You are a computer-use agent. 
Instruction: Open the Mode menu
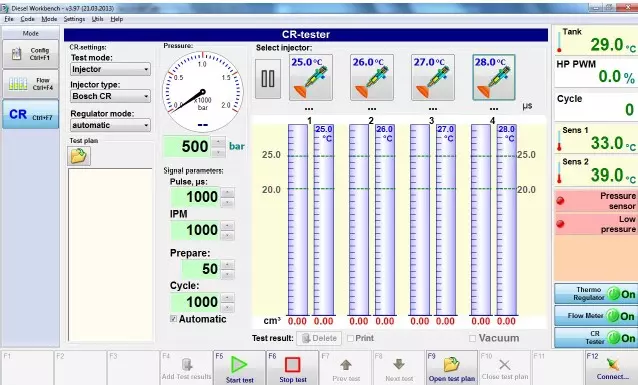tap(49, 19)
